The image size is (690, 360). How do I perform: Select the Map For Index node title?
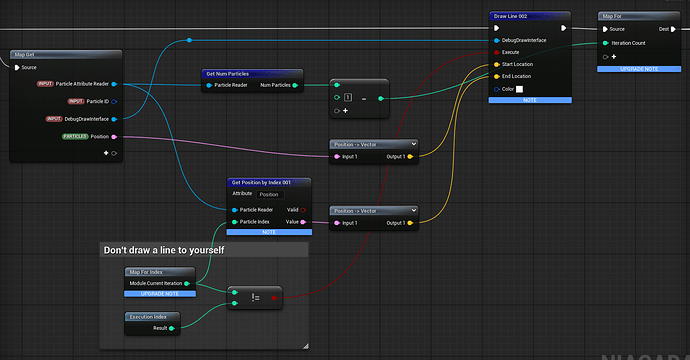(146, 272)
